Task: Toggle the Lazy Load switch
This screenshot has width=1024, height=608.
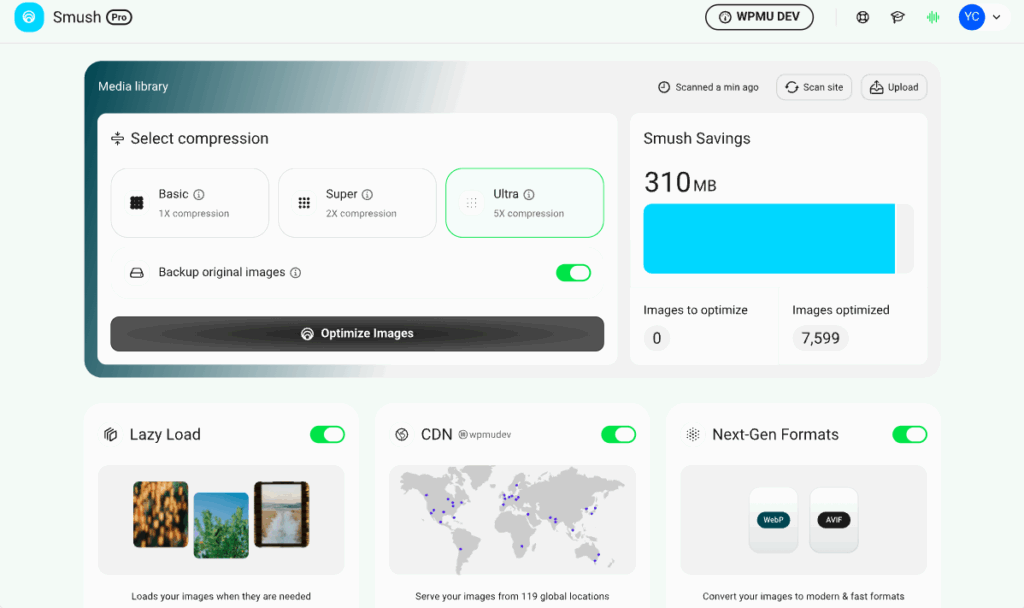Action: click(327, 434)
